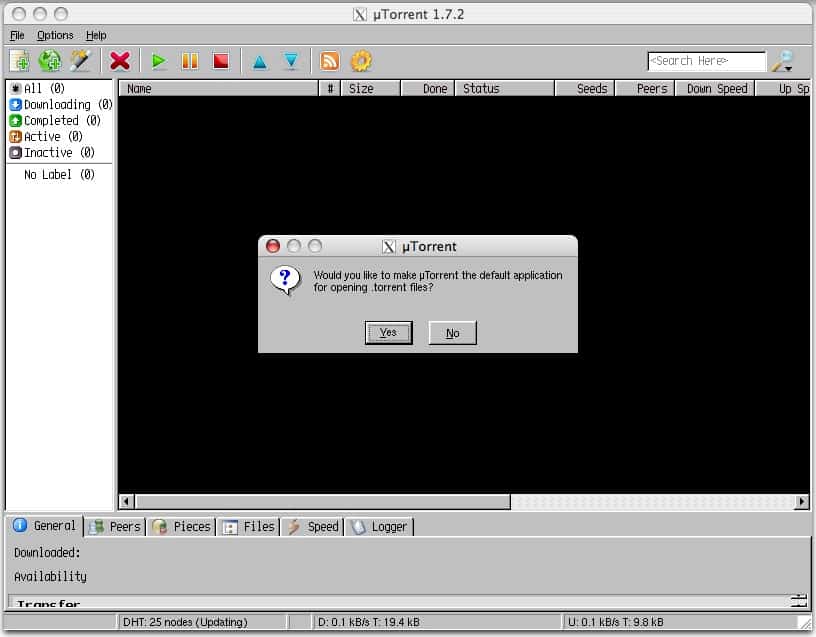Click the Availability label in General pane
Screen dimensions: 816x637
tap(50, 577)
